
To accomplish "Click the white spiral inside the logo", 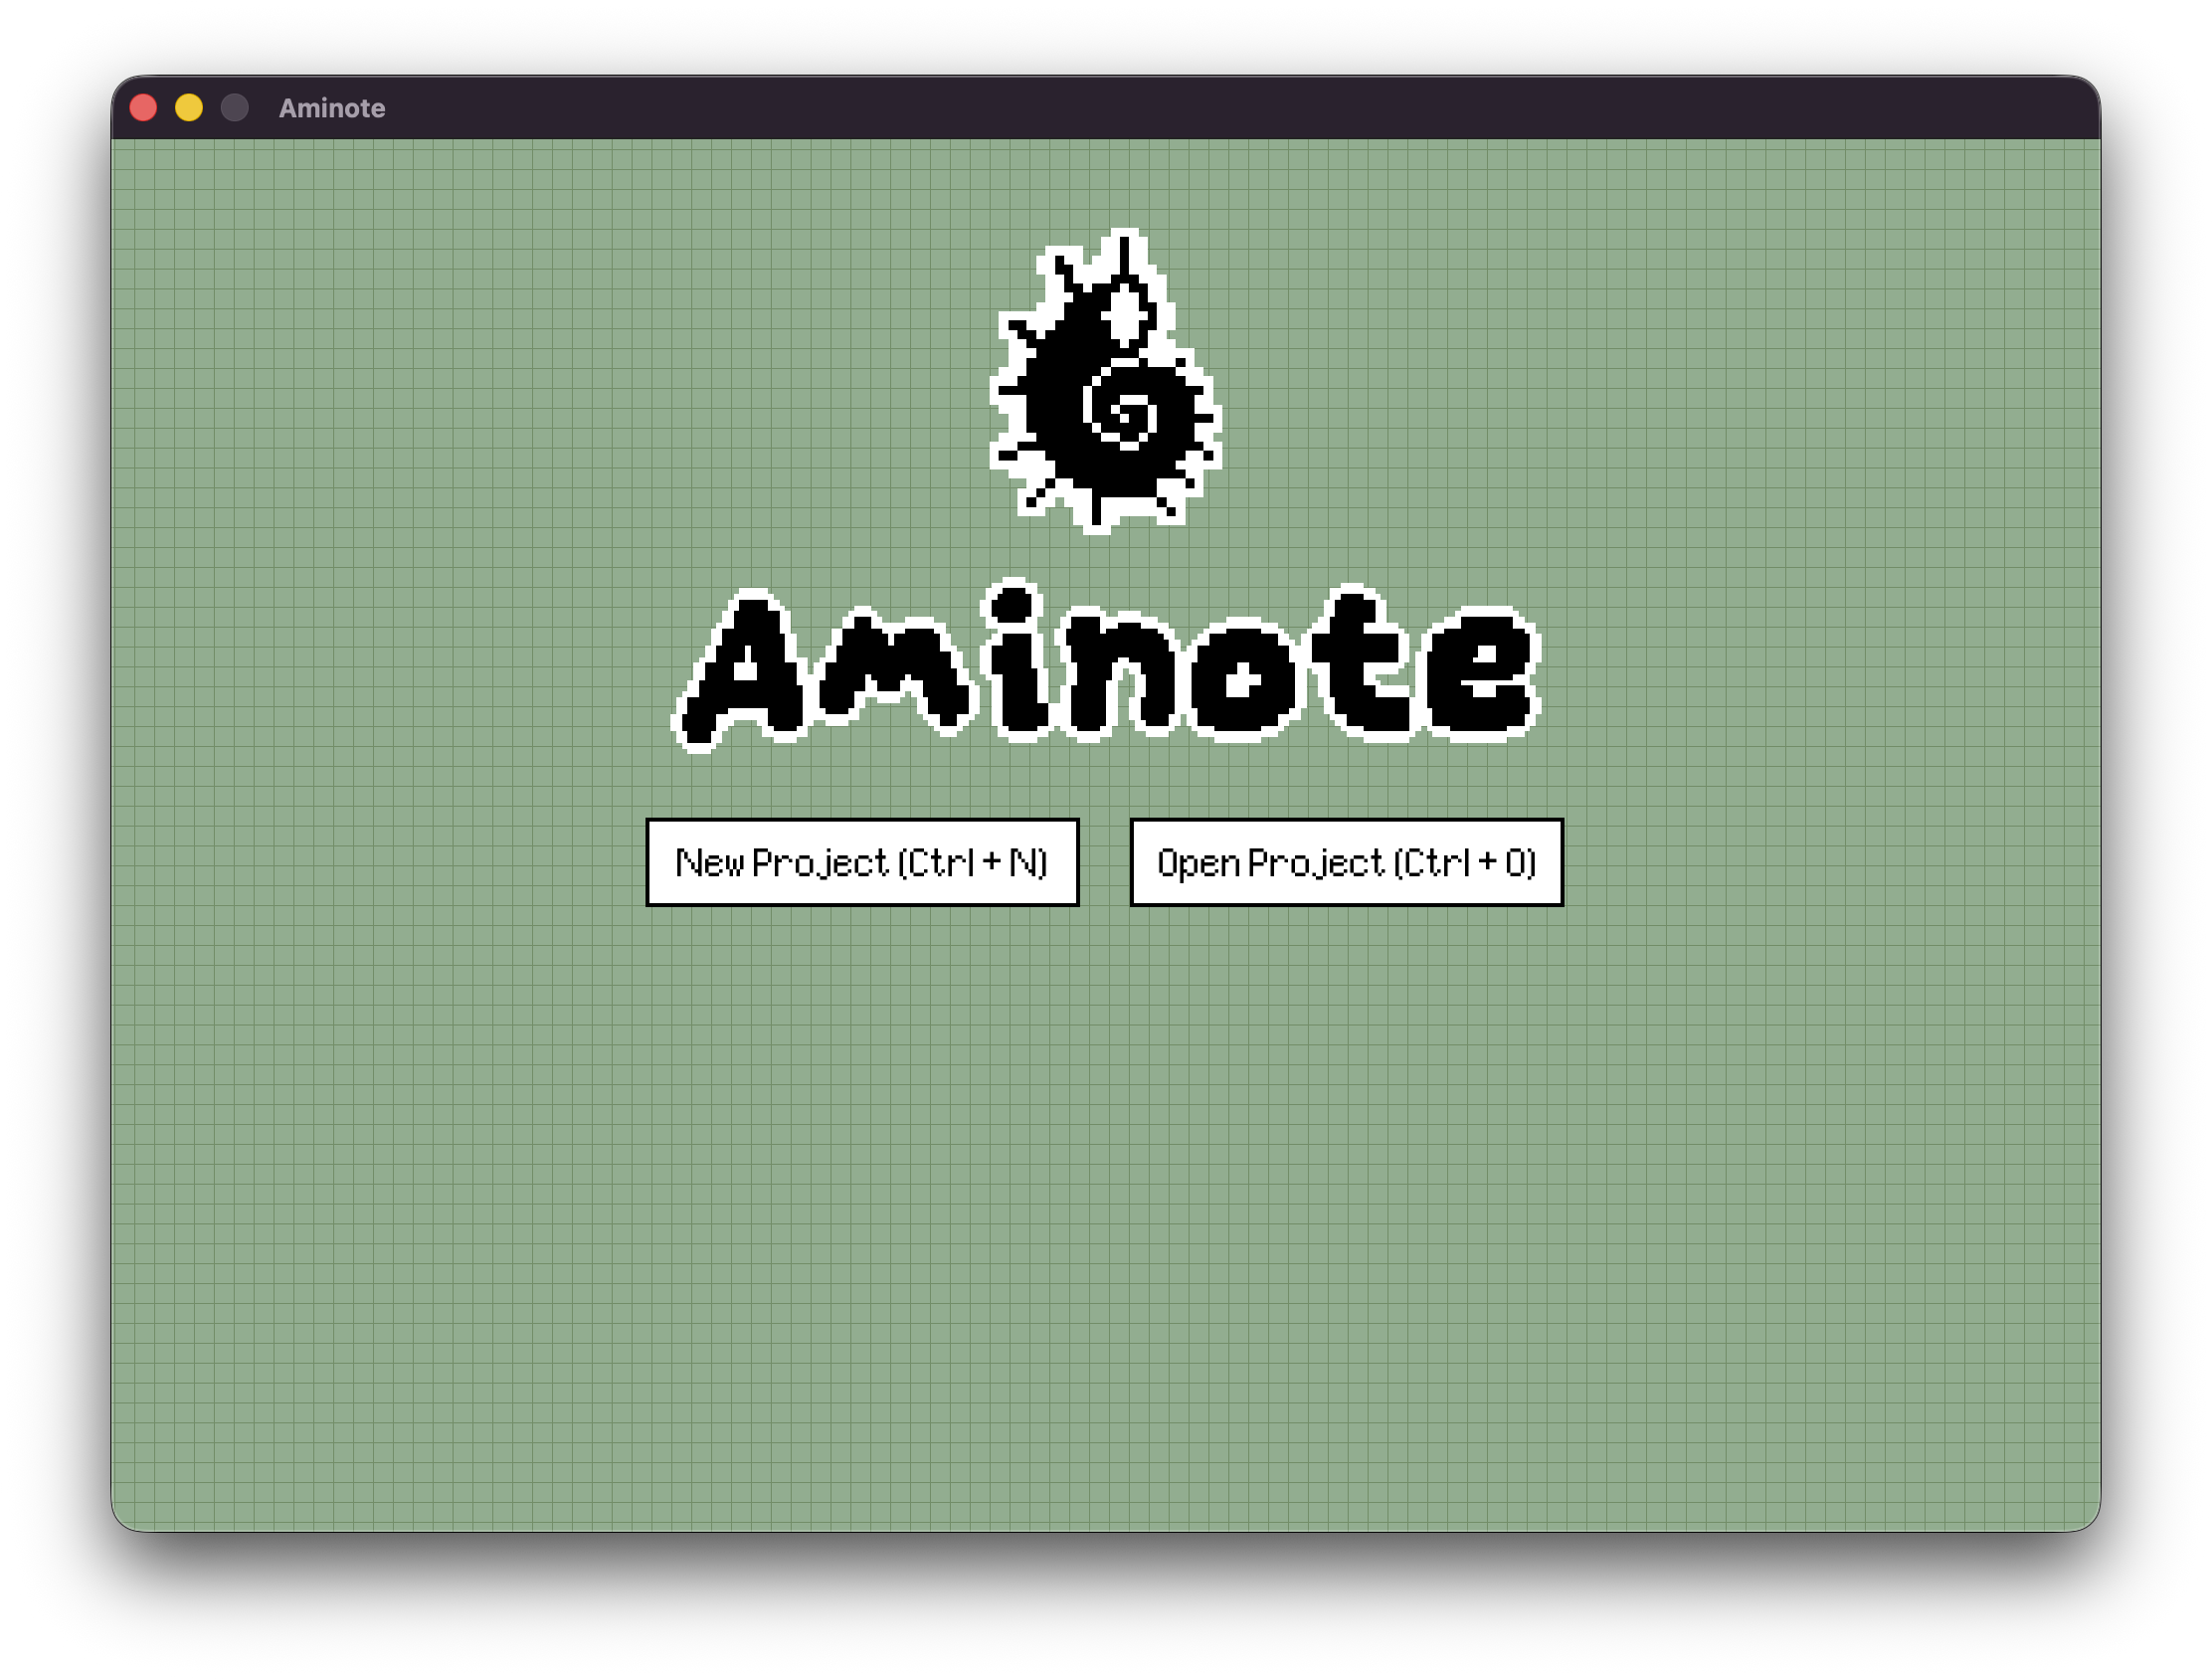I will 1123,408.
